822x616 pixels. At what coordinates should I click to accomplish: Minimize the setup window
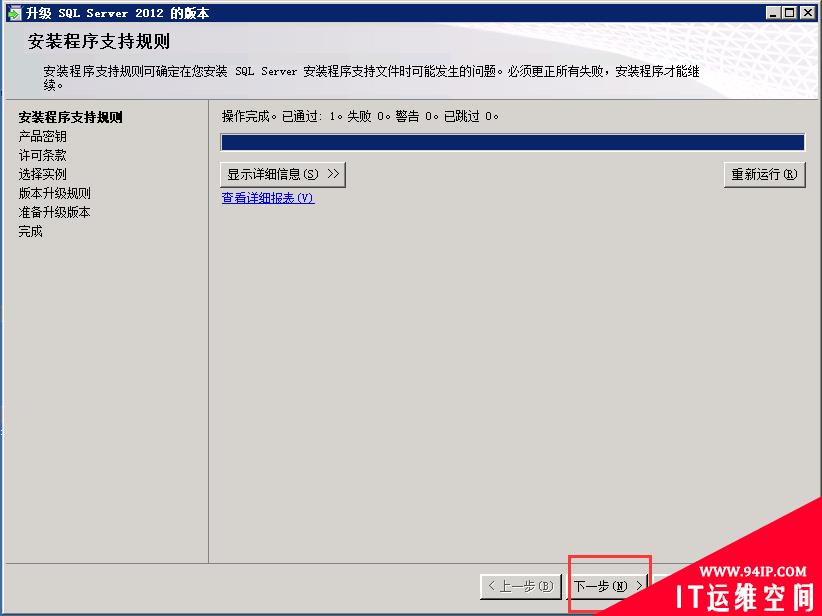(772, 13)
